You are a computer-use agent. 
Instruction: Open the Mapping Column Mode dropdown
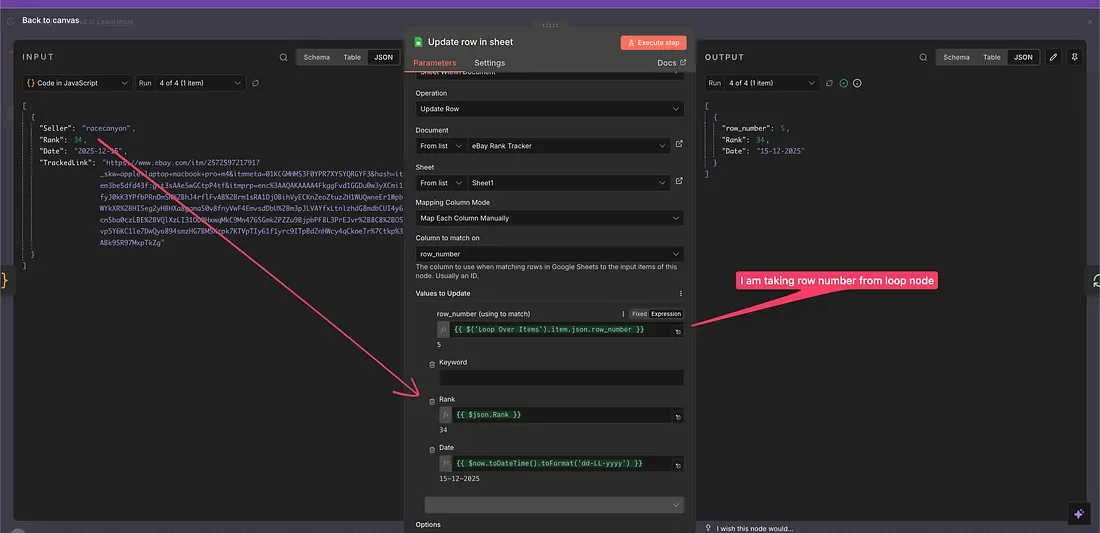(549, 218)
